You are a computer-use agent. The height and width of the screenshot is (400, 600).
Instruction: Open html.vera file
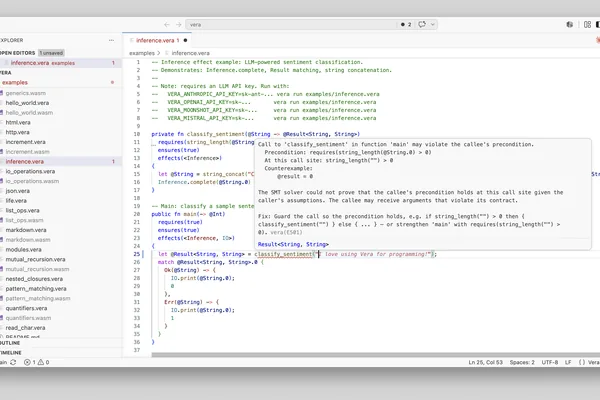coord(18,122)
